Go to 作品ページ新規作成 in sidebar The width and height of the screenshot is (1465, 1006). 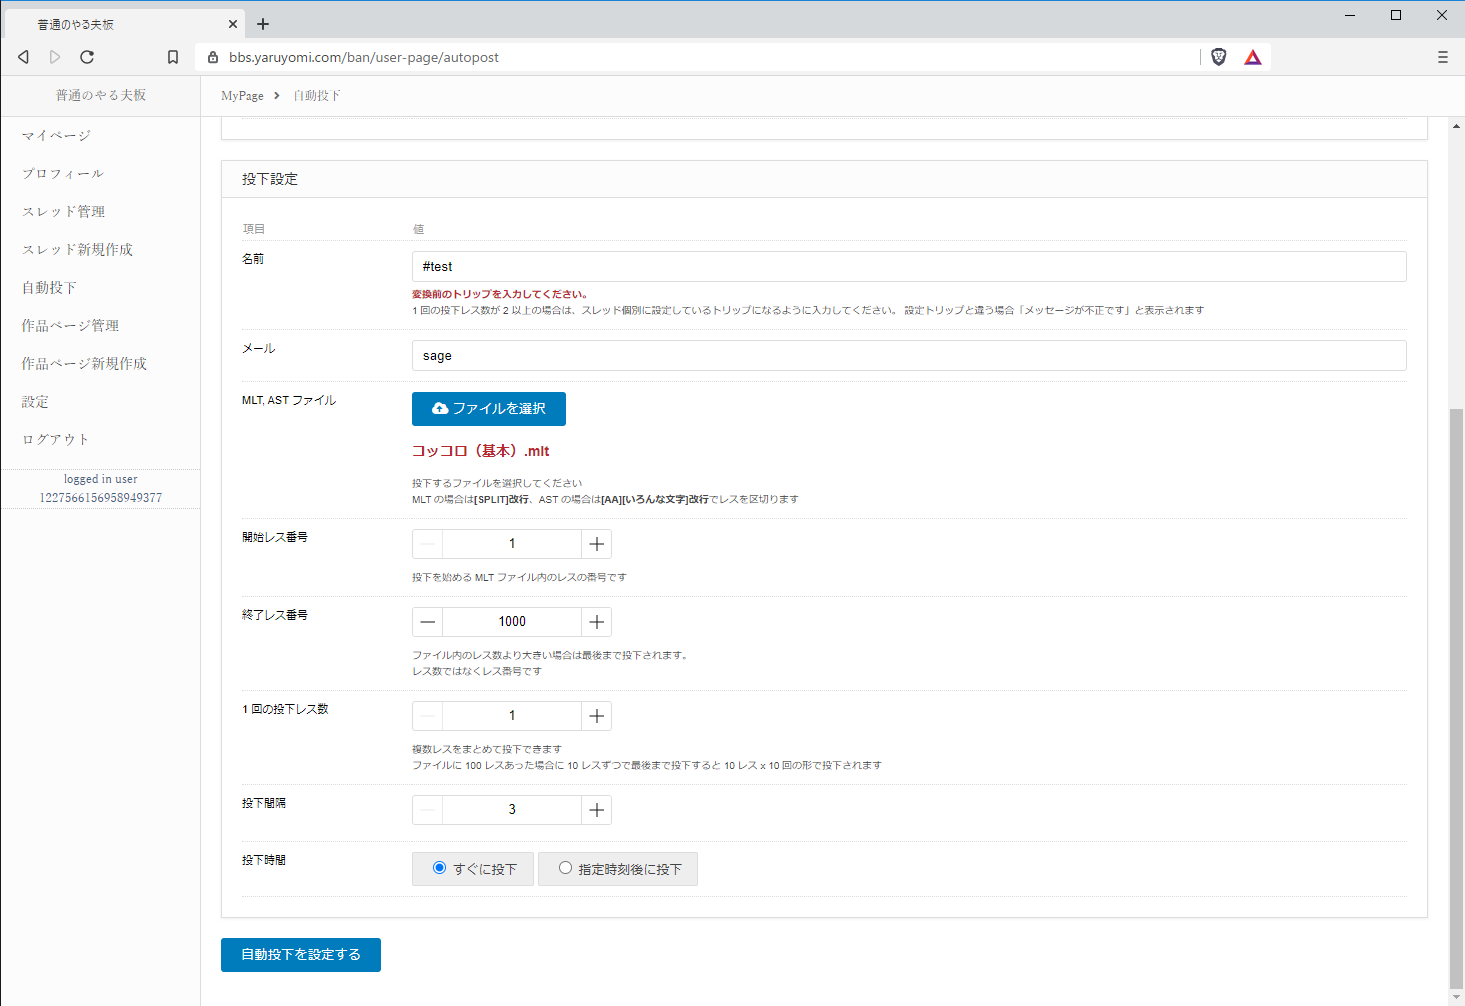(x=84, y=364)
